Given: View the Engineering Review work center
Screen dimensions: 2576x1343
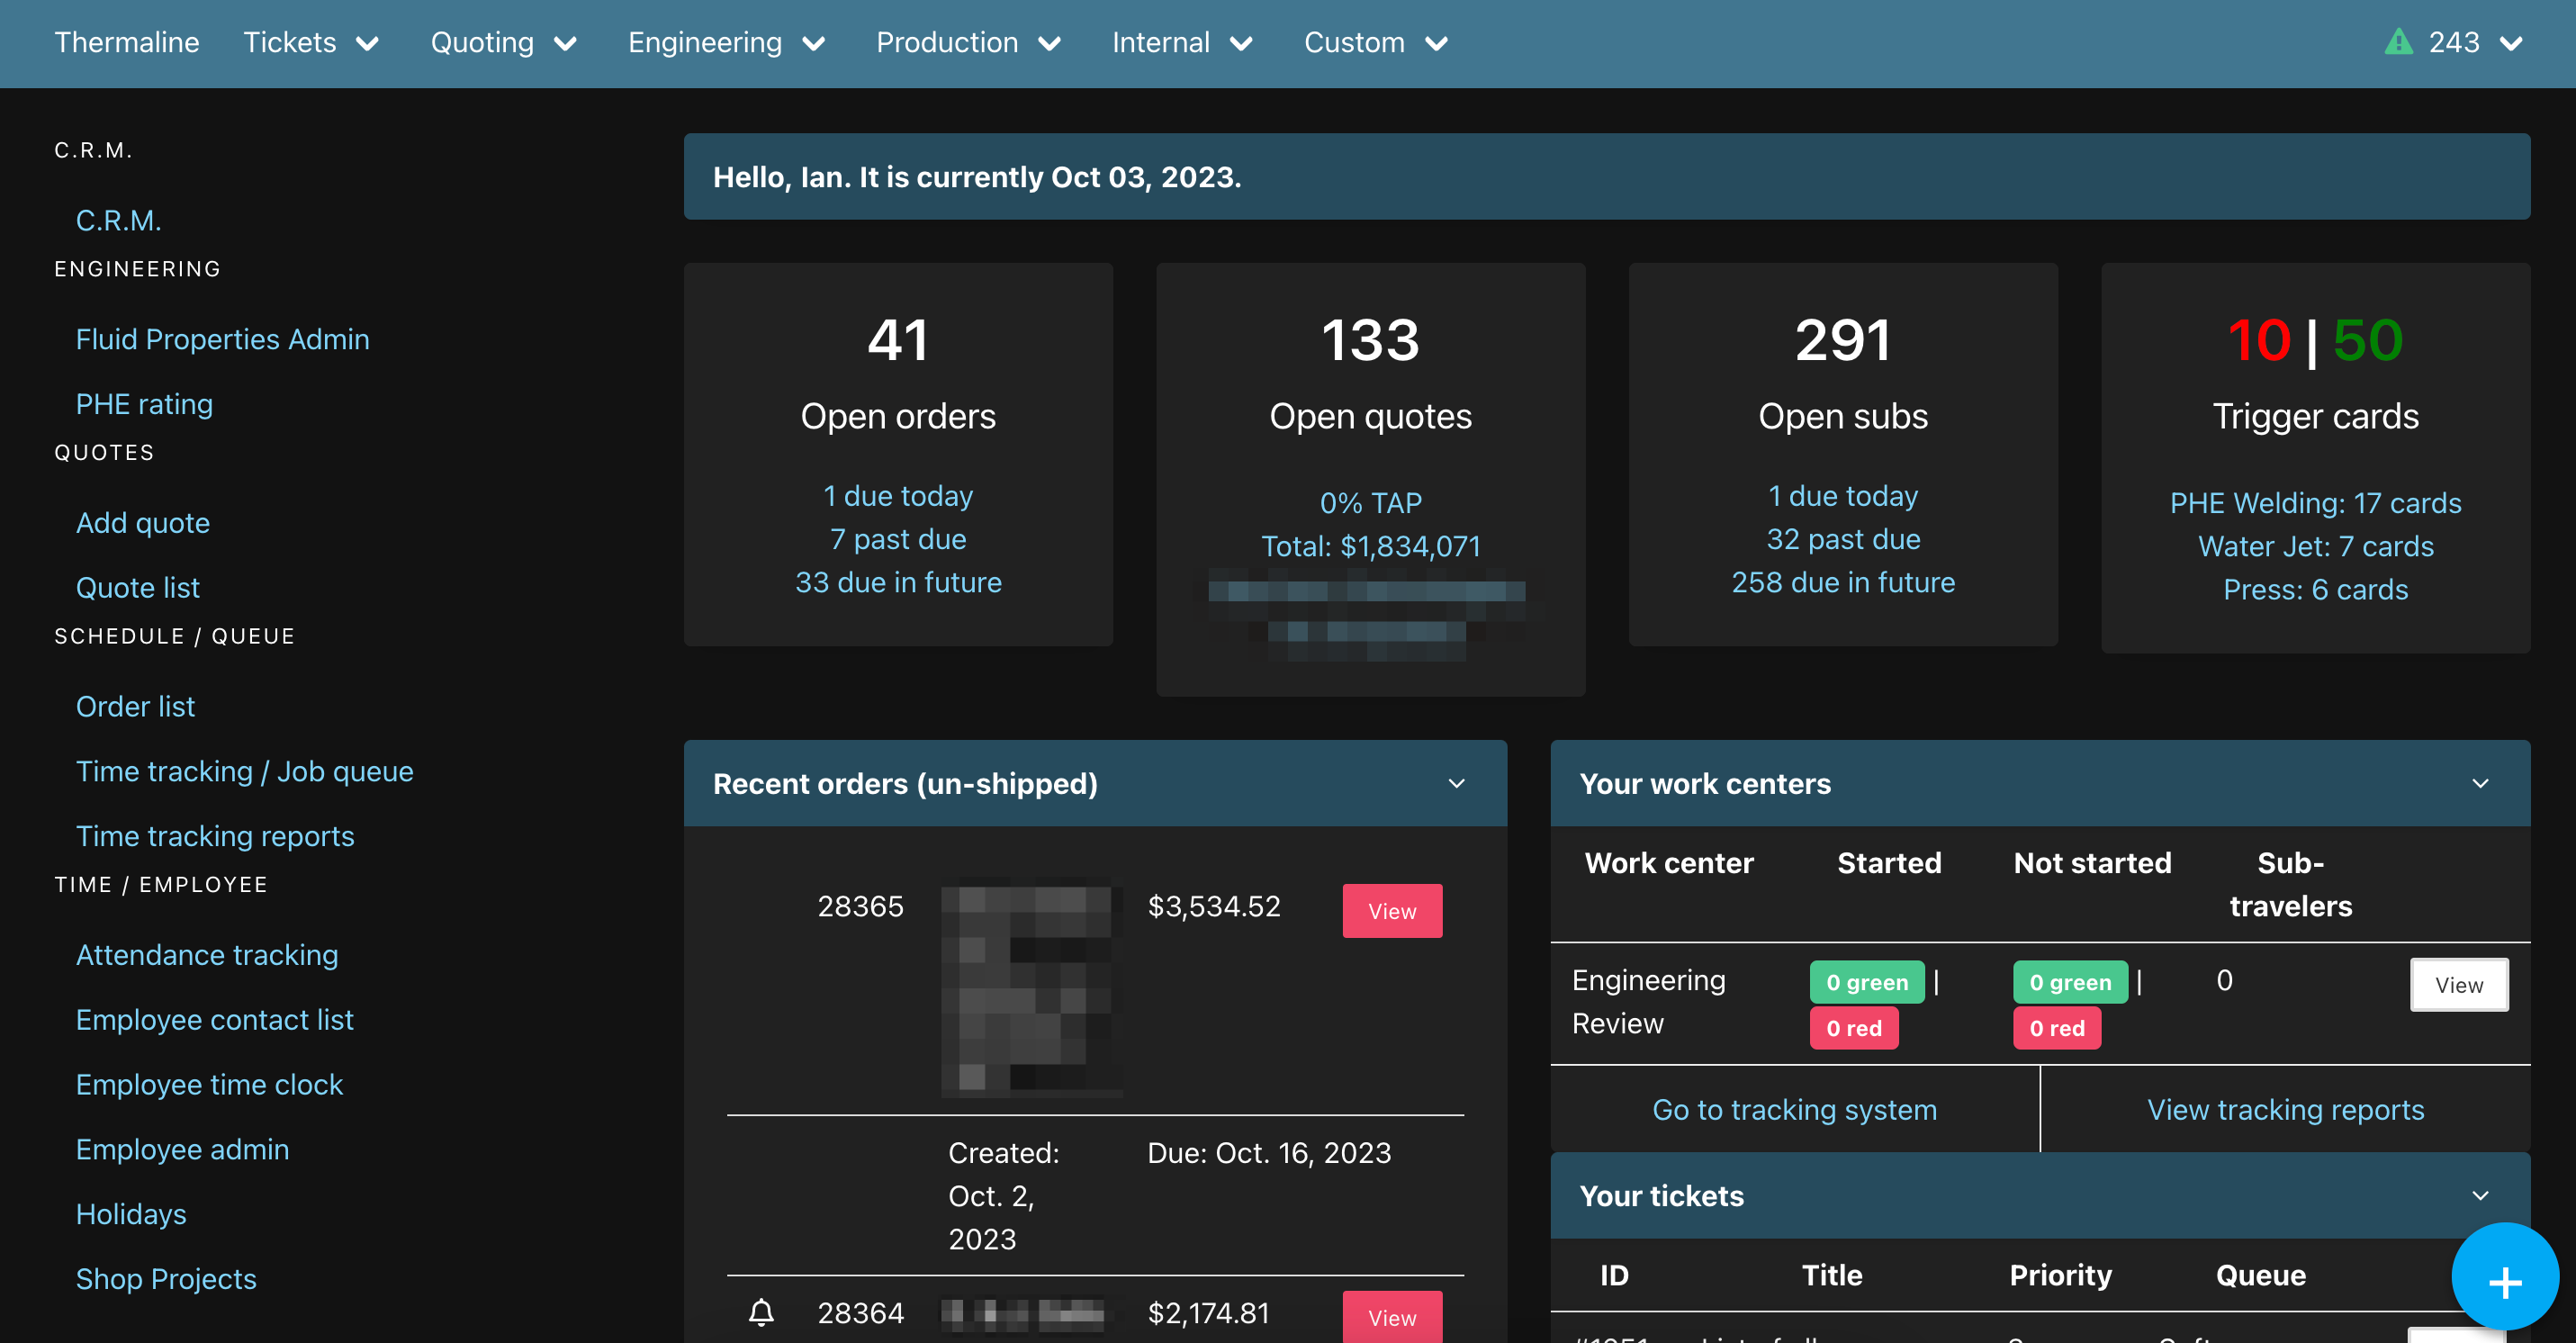Looking at the screenshot, I should tap(2458, 985).
